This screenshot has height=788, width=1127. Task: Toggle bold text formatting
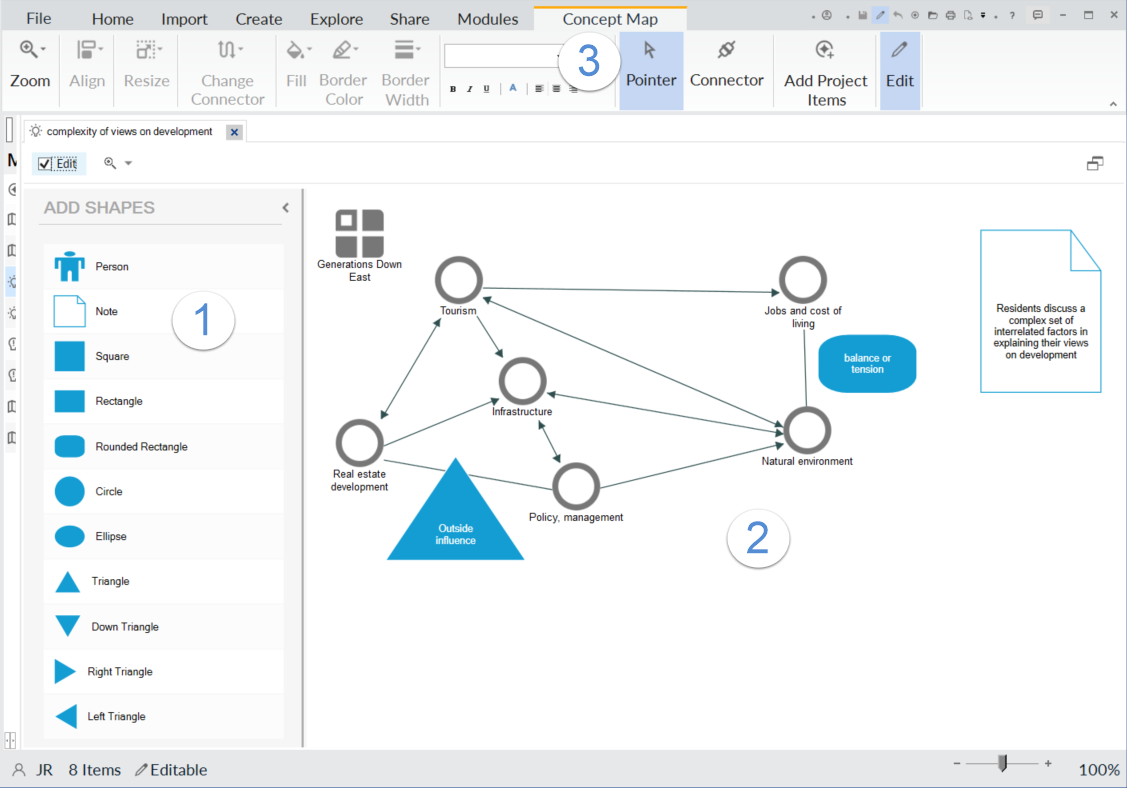pos(452,88)
